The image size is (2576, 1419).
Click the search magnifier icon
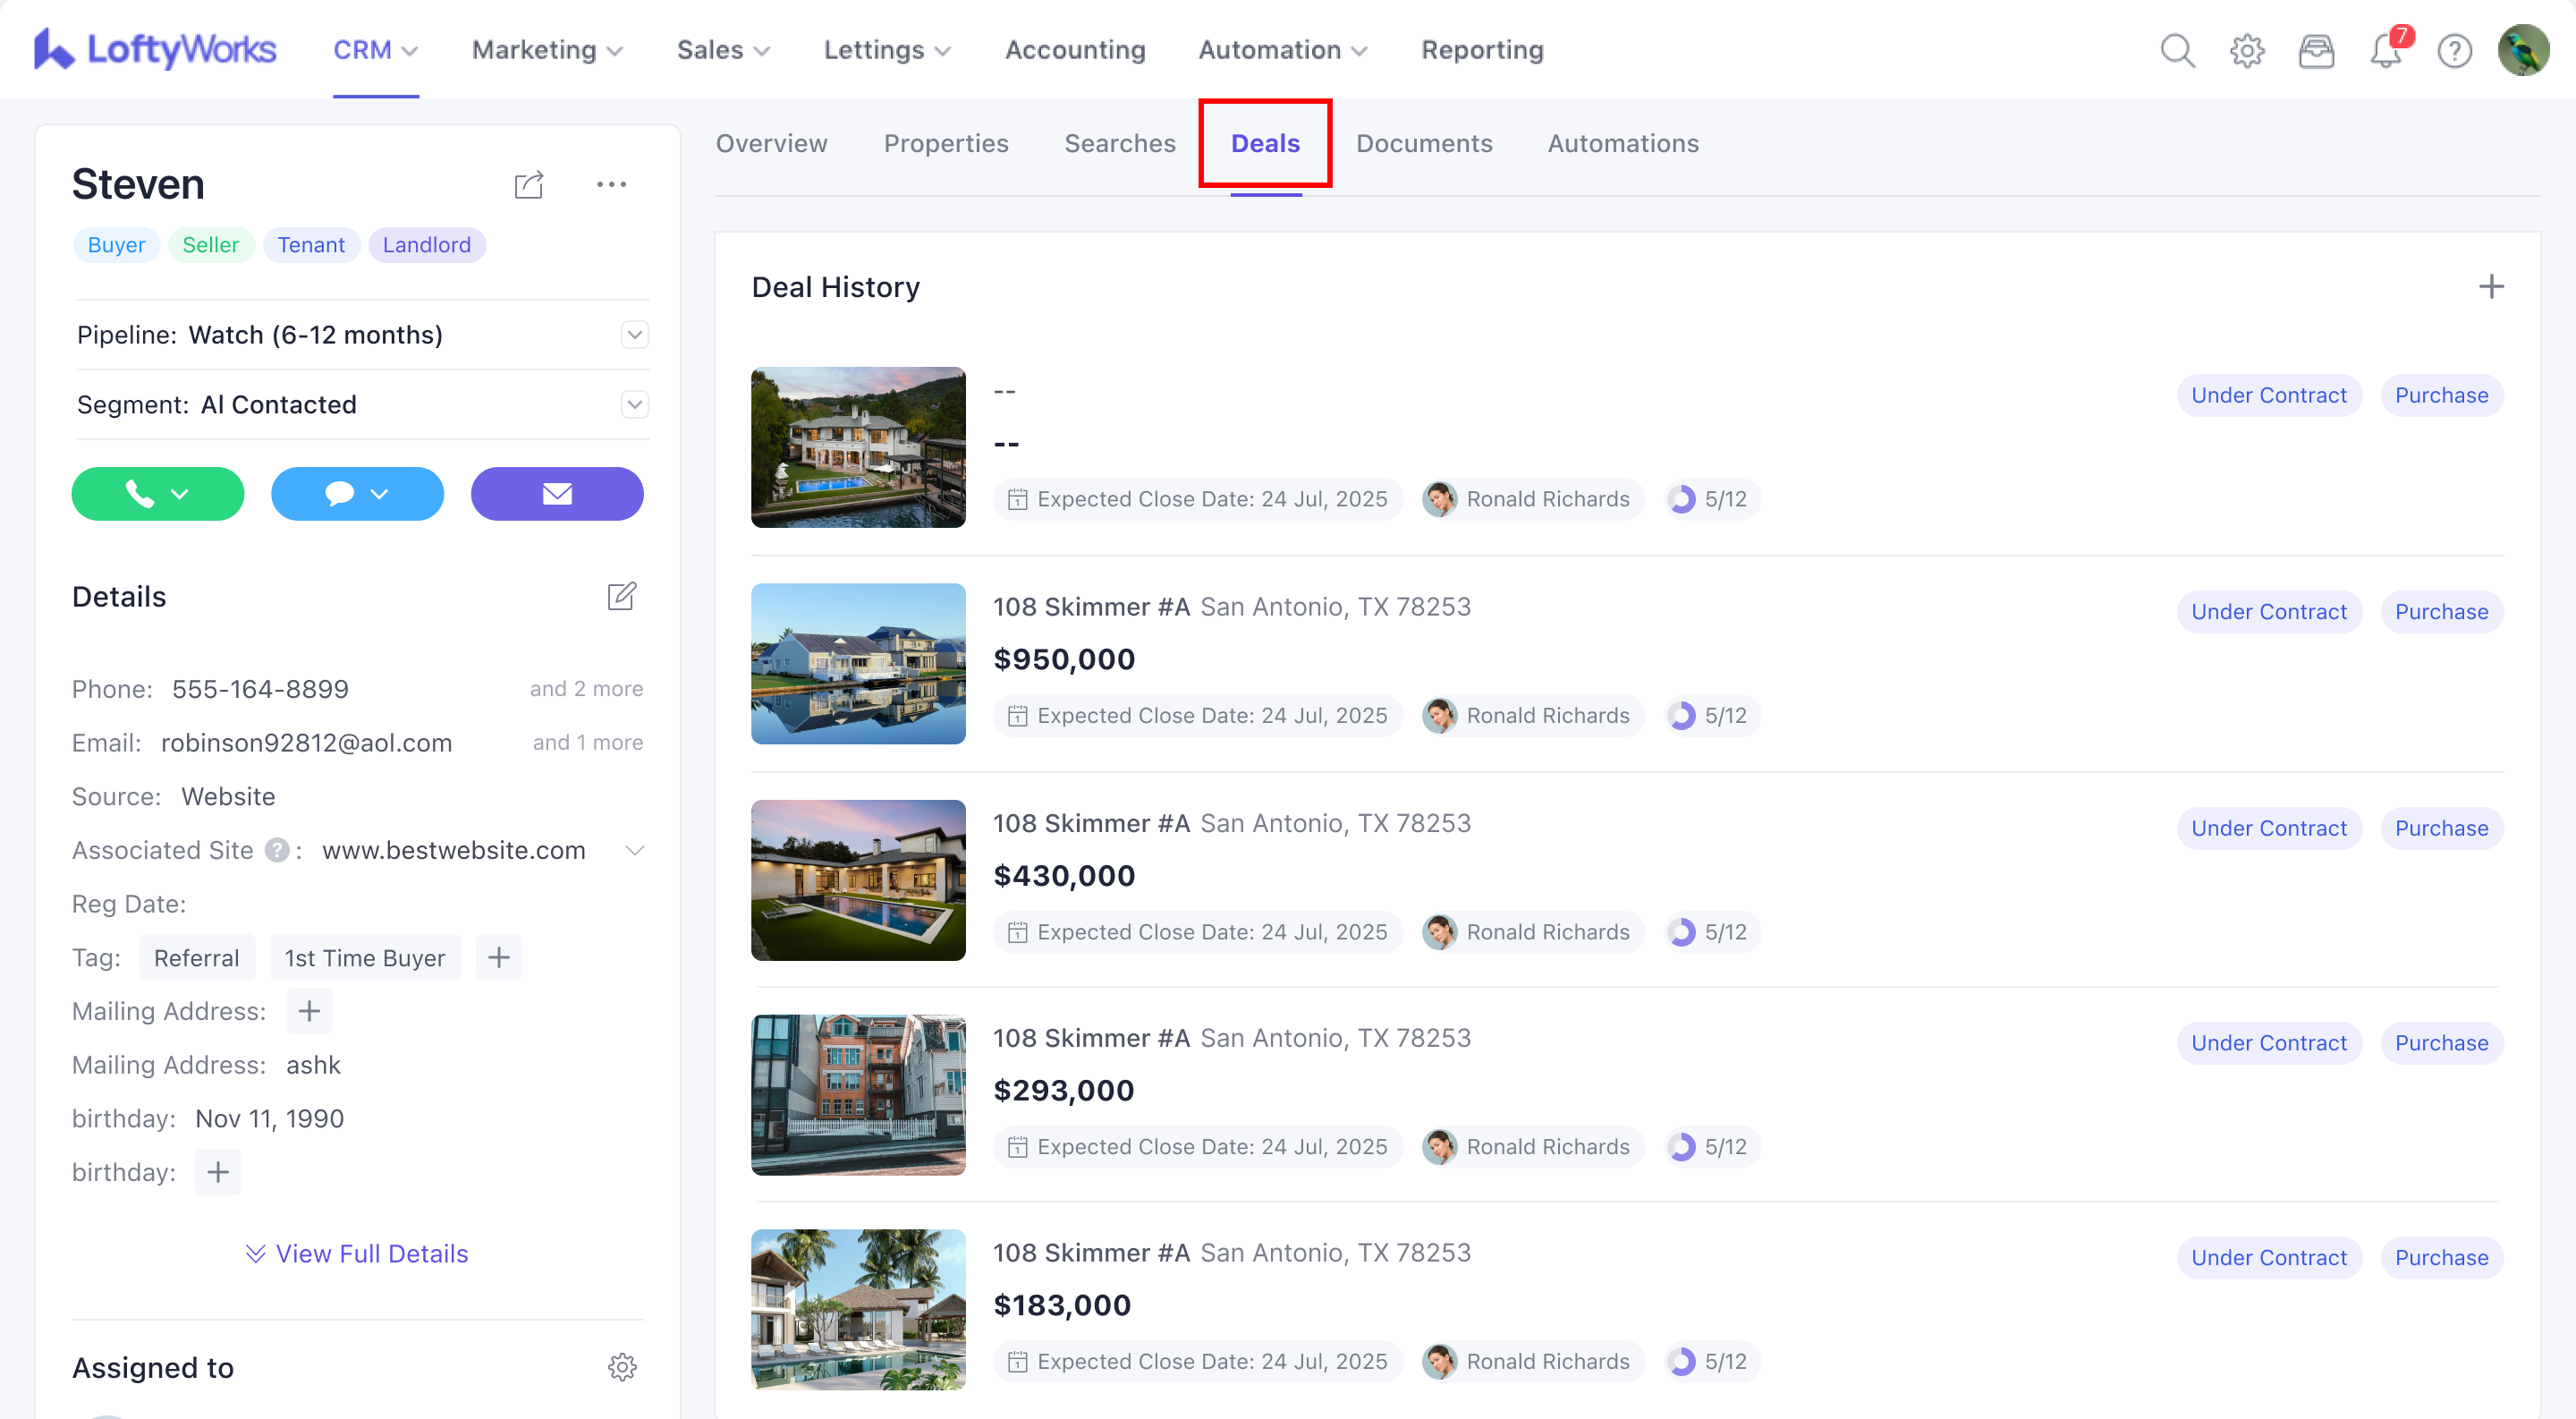pos(2176,50)
